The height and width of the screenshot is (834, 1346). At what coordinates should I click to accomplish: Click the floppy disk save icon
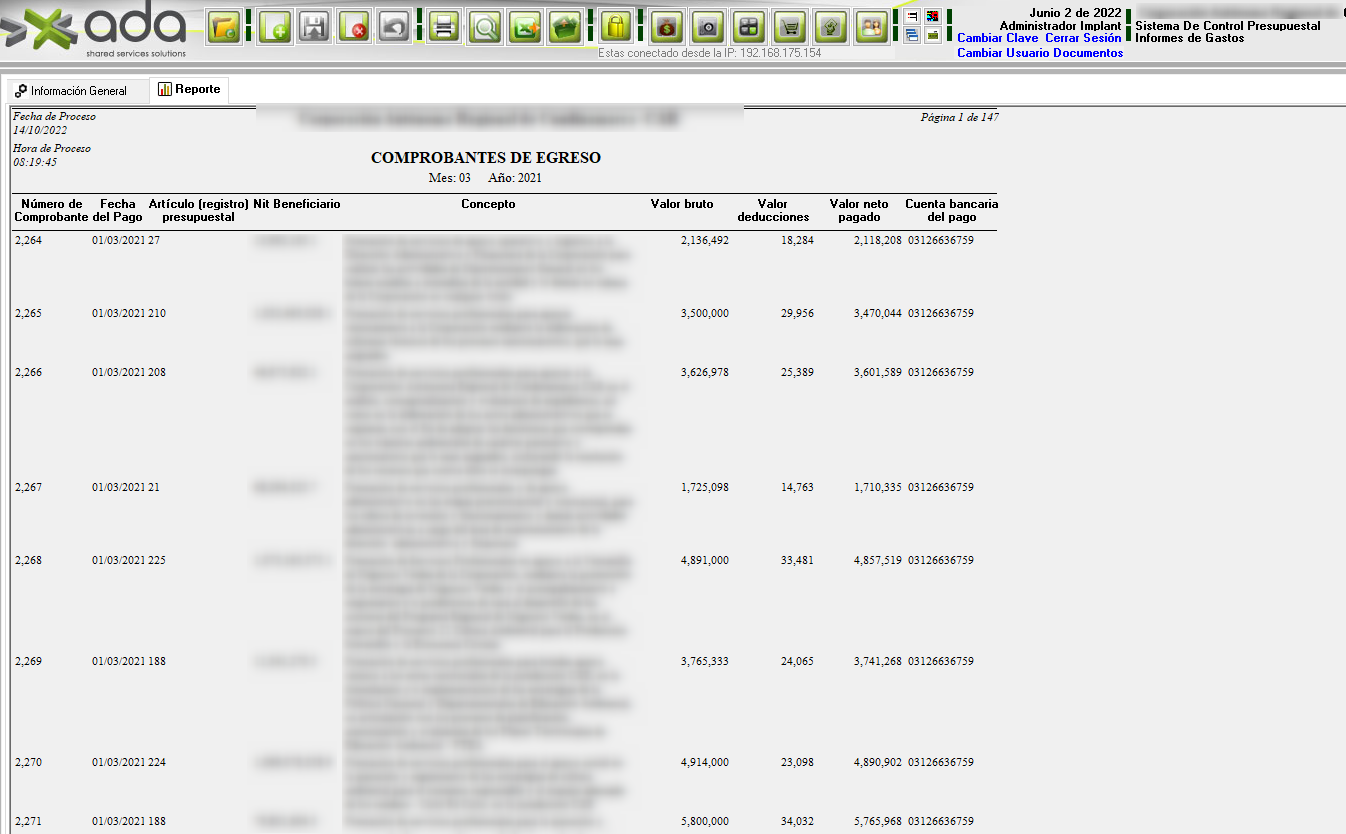(315, 27)
